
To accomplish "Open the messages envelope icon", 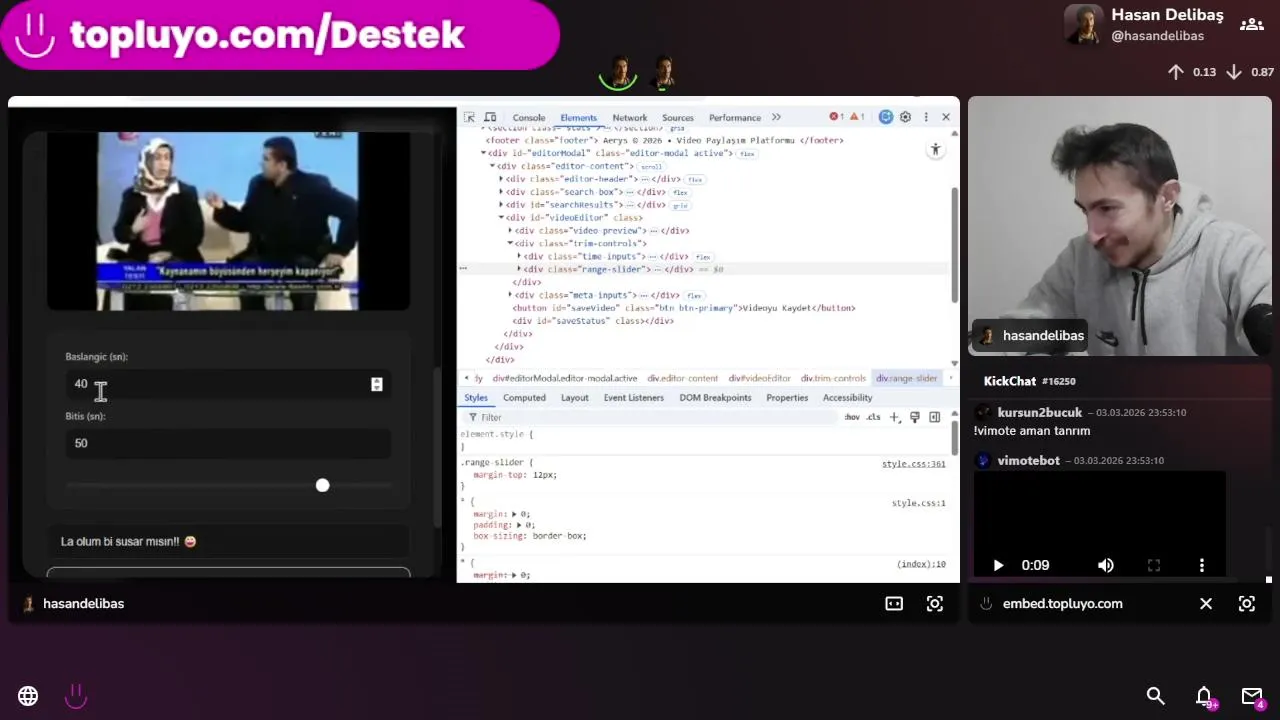I will click(1252, 696).
